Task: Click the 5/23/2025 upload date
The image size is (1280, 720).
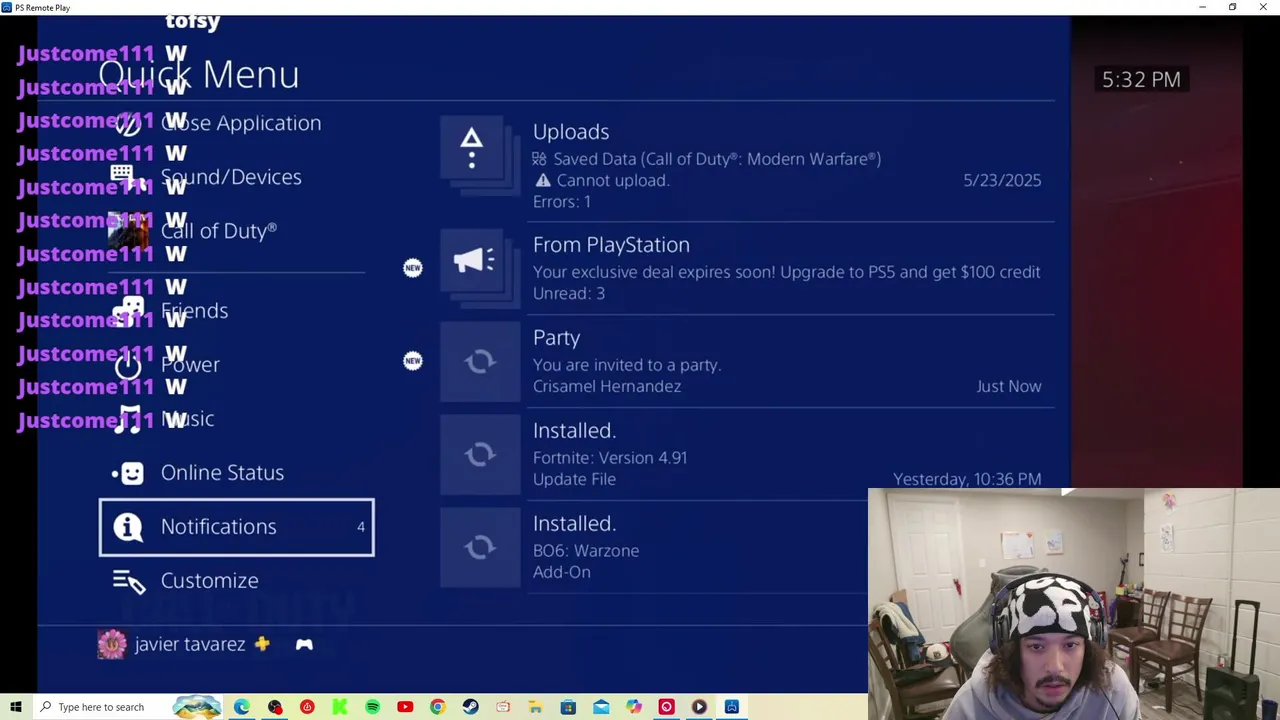Action: tap(1002, 181)
